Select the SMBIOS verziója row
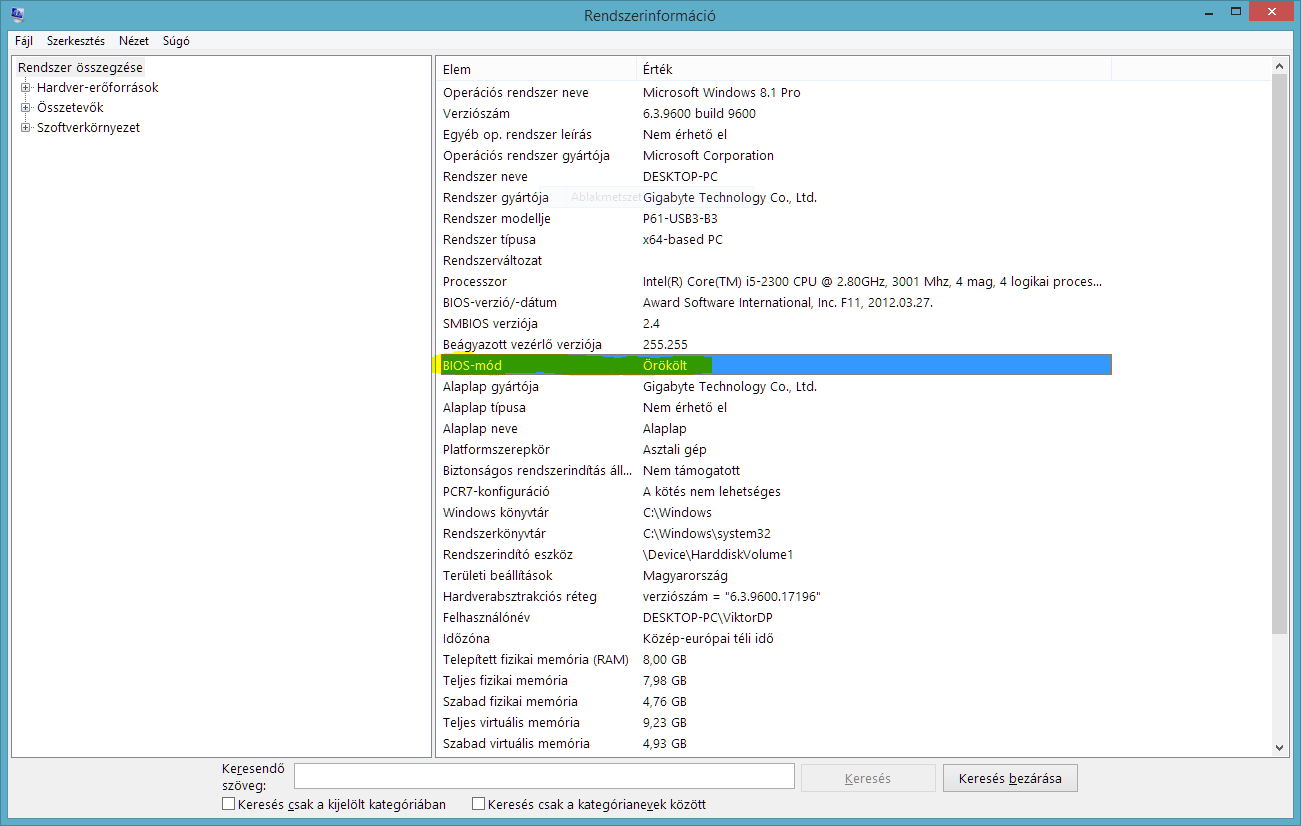This screenshot has height=826, width=1301. [x=774, y=323]
